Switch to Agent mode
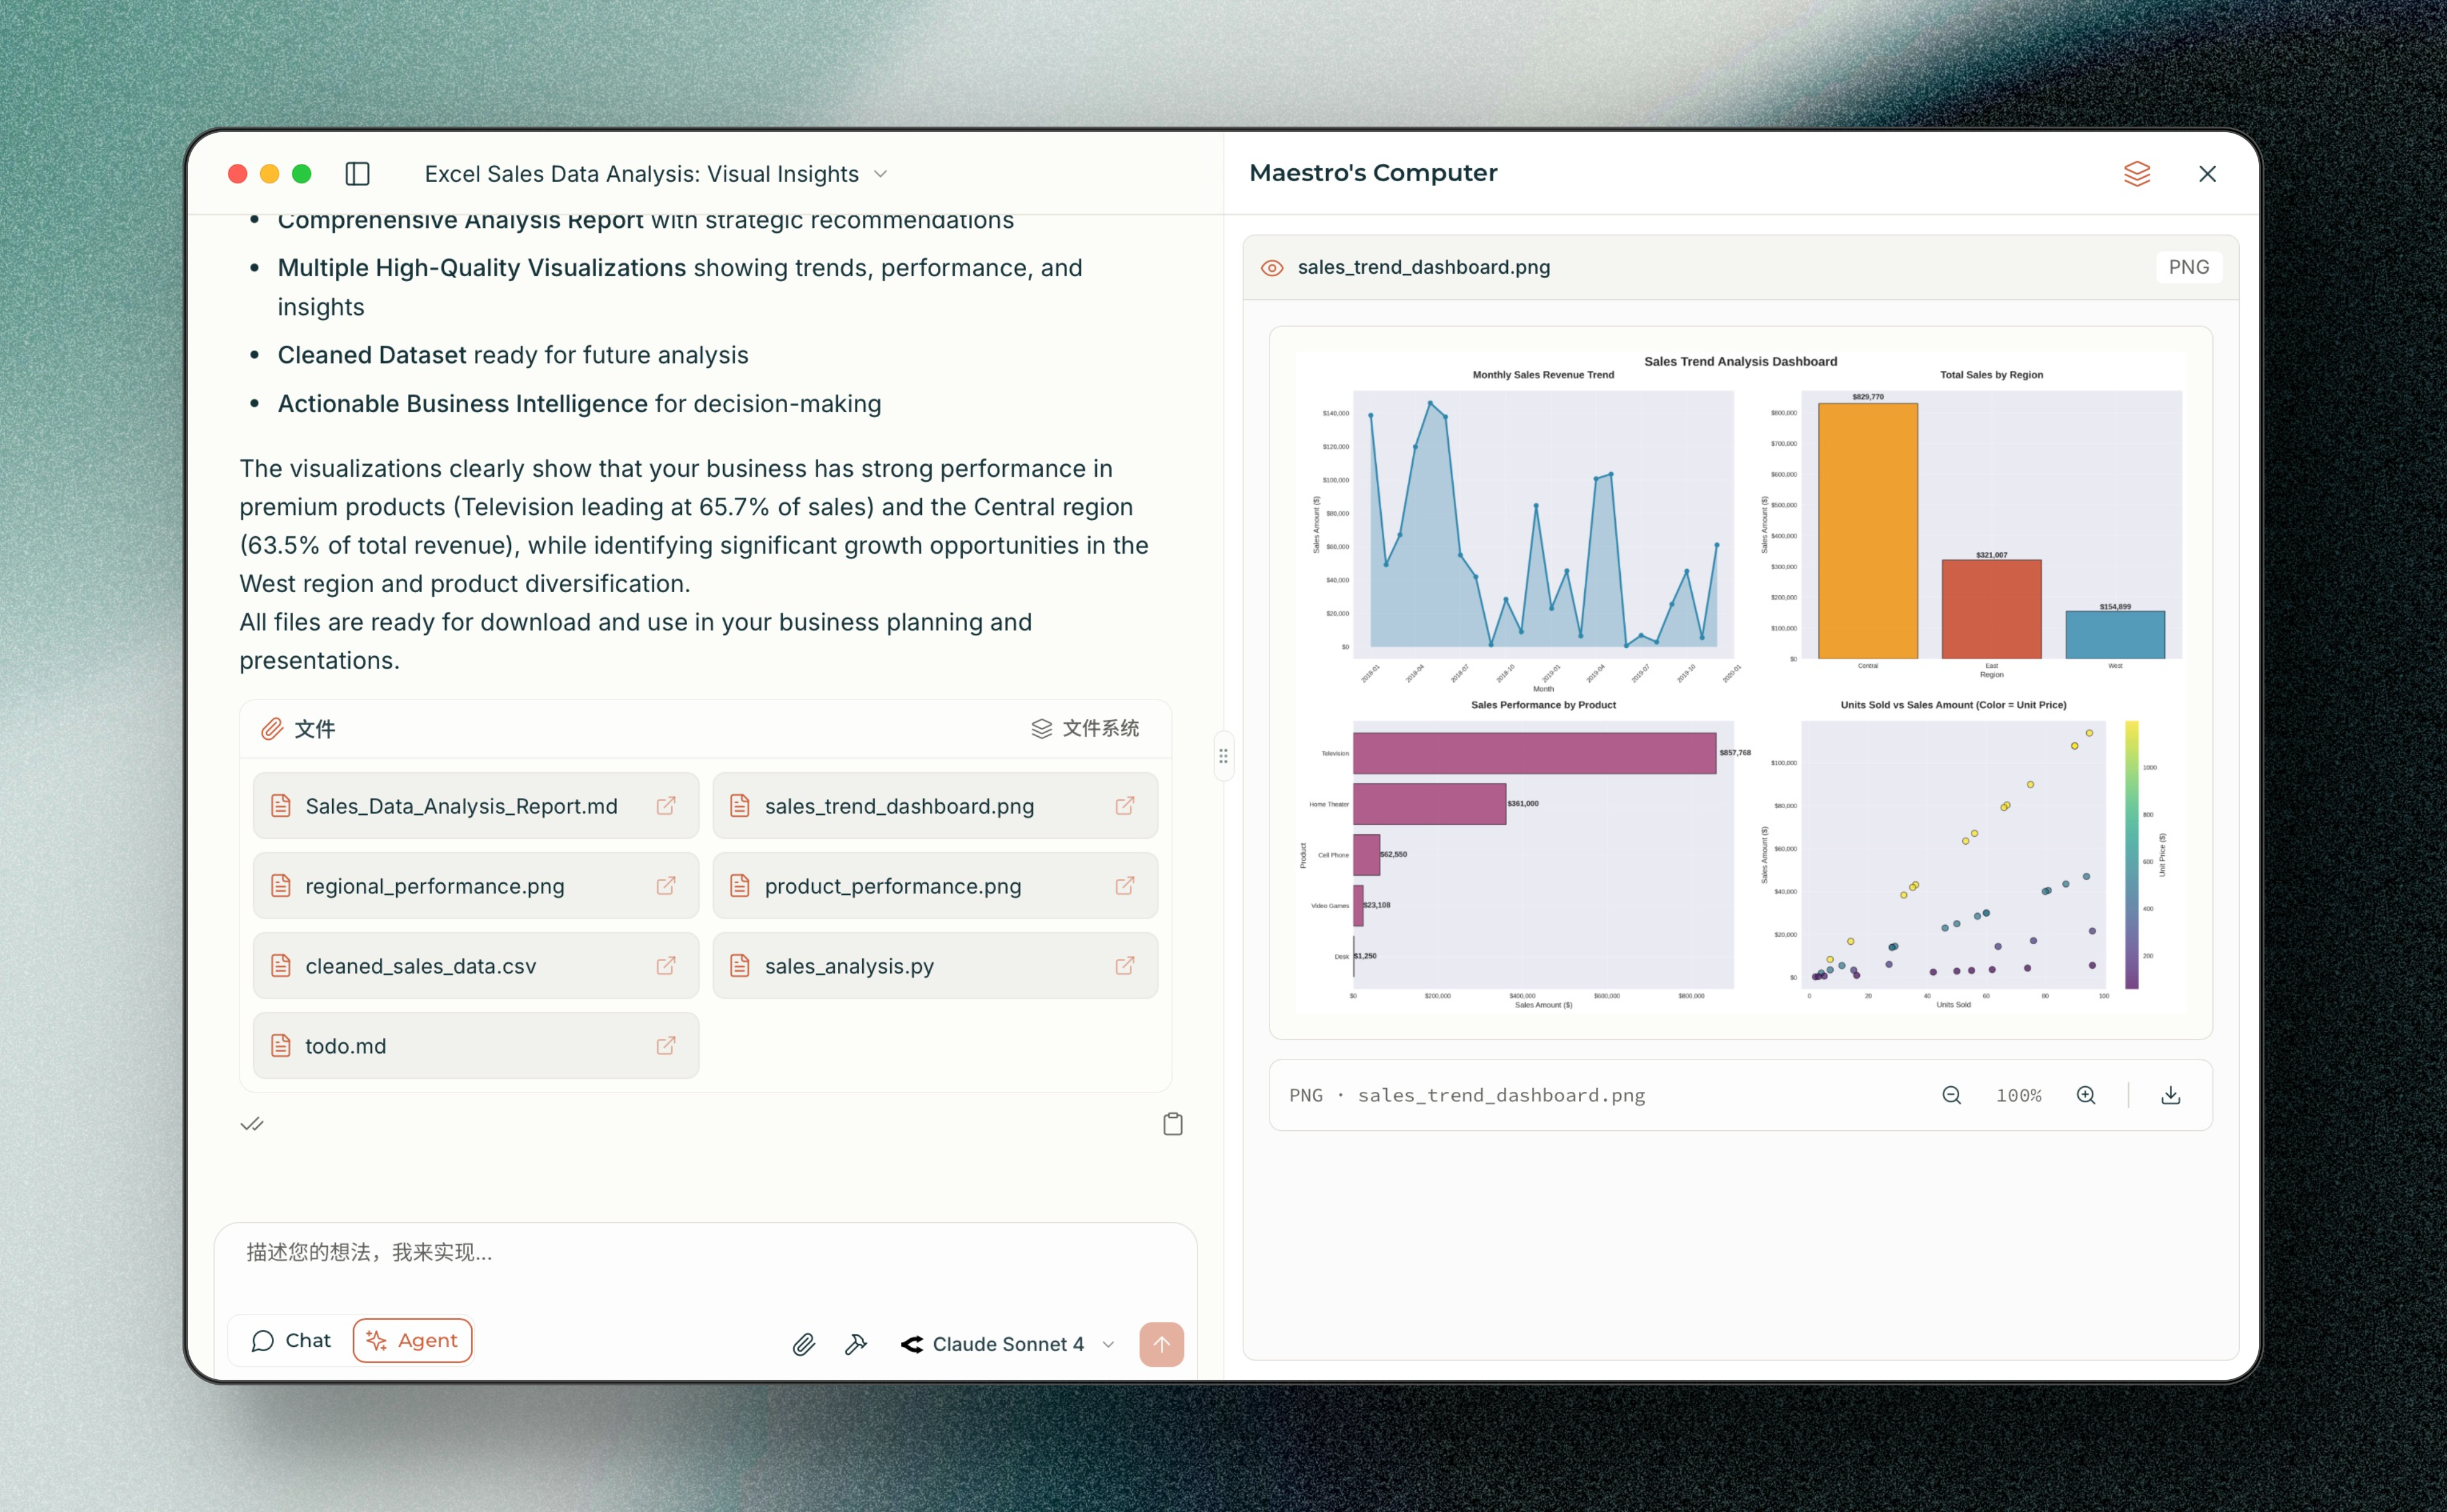2447x1512 pixels. [x=412, y=1341]
